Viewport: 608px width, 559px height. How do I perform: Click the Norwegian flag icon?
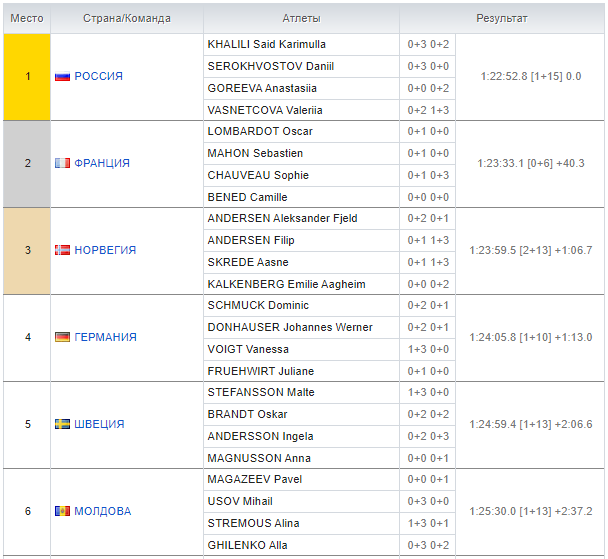pos(62,251)
